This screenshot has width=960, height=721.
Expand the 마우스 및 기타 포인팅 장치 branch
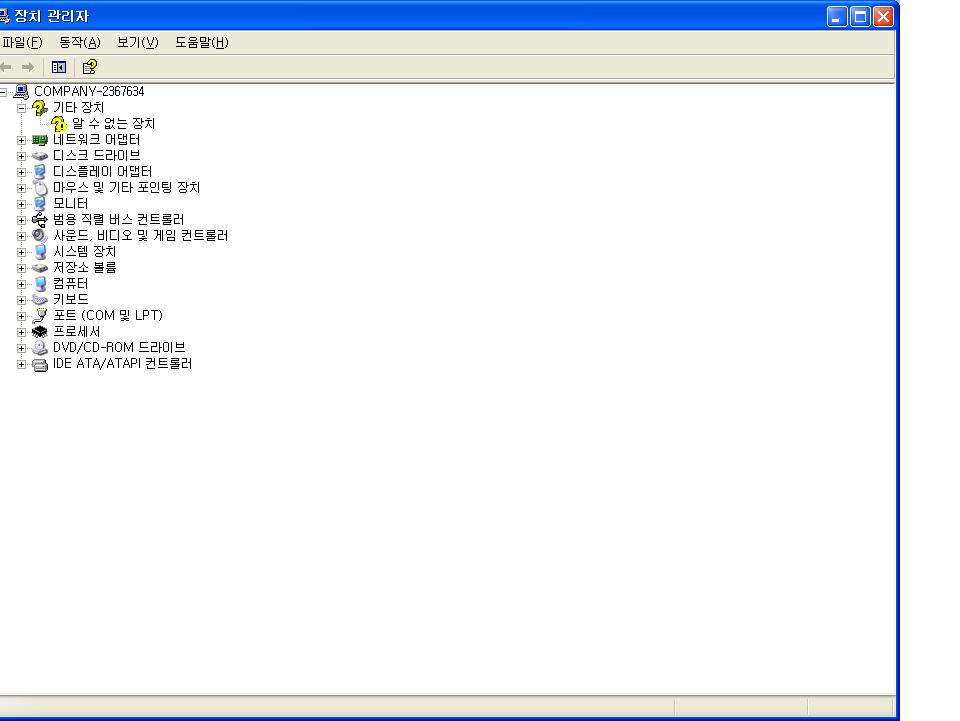click(x=21, y=188)
